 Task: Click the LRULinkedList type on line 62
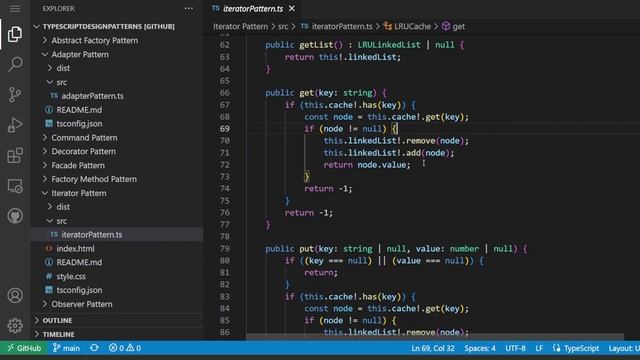[x=389, y=45]
